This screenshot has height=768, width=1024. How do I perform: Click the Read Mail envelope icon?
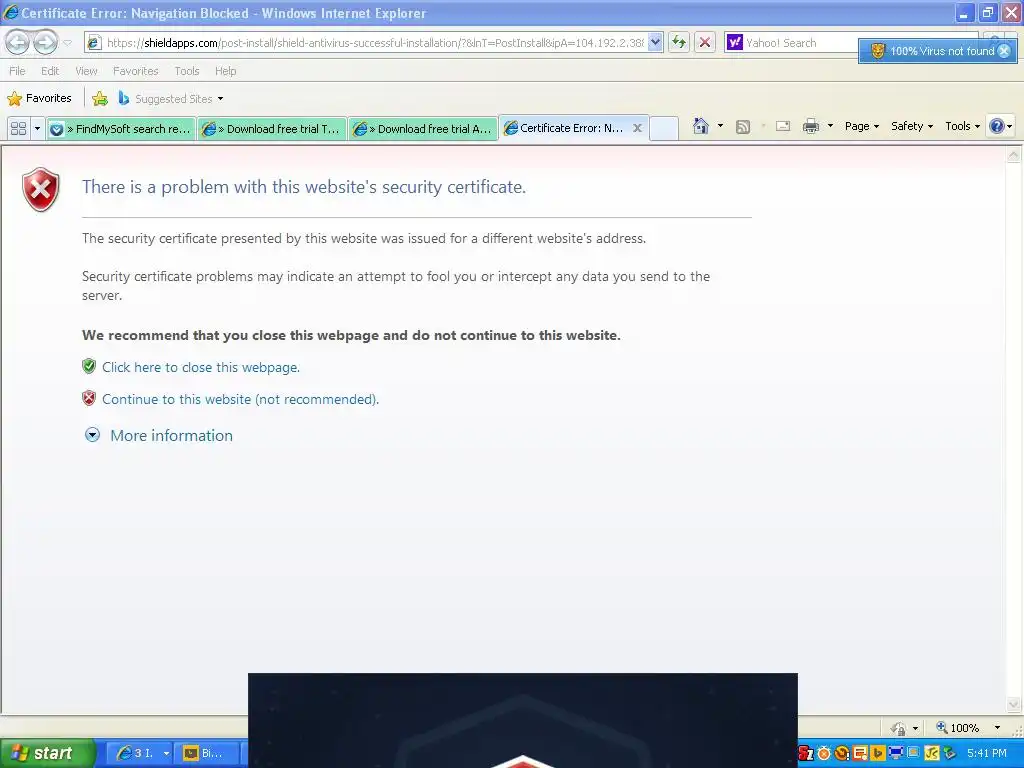783,126
